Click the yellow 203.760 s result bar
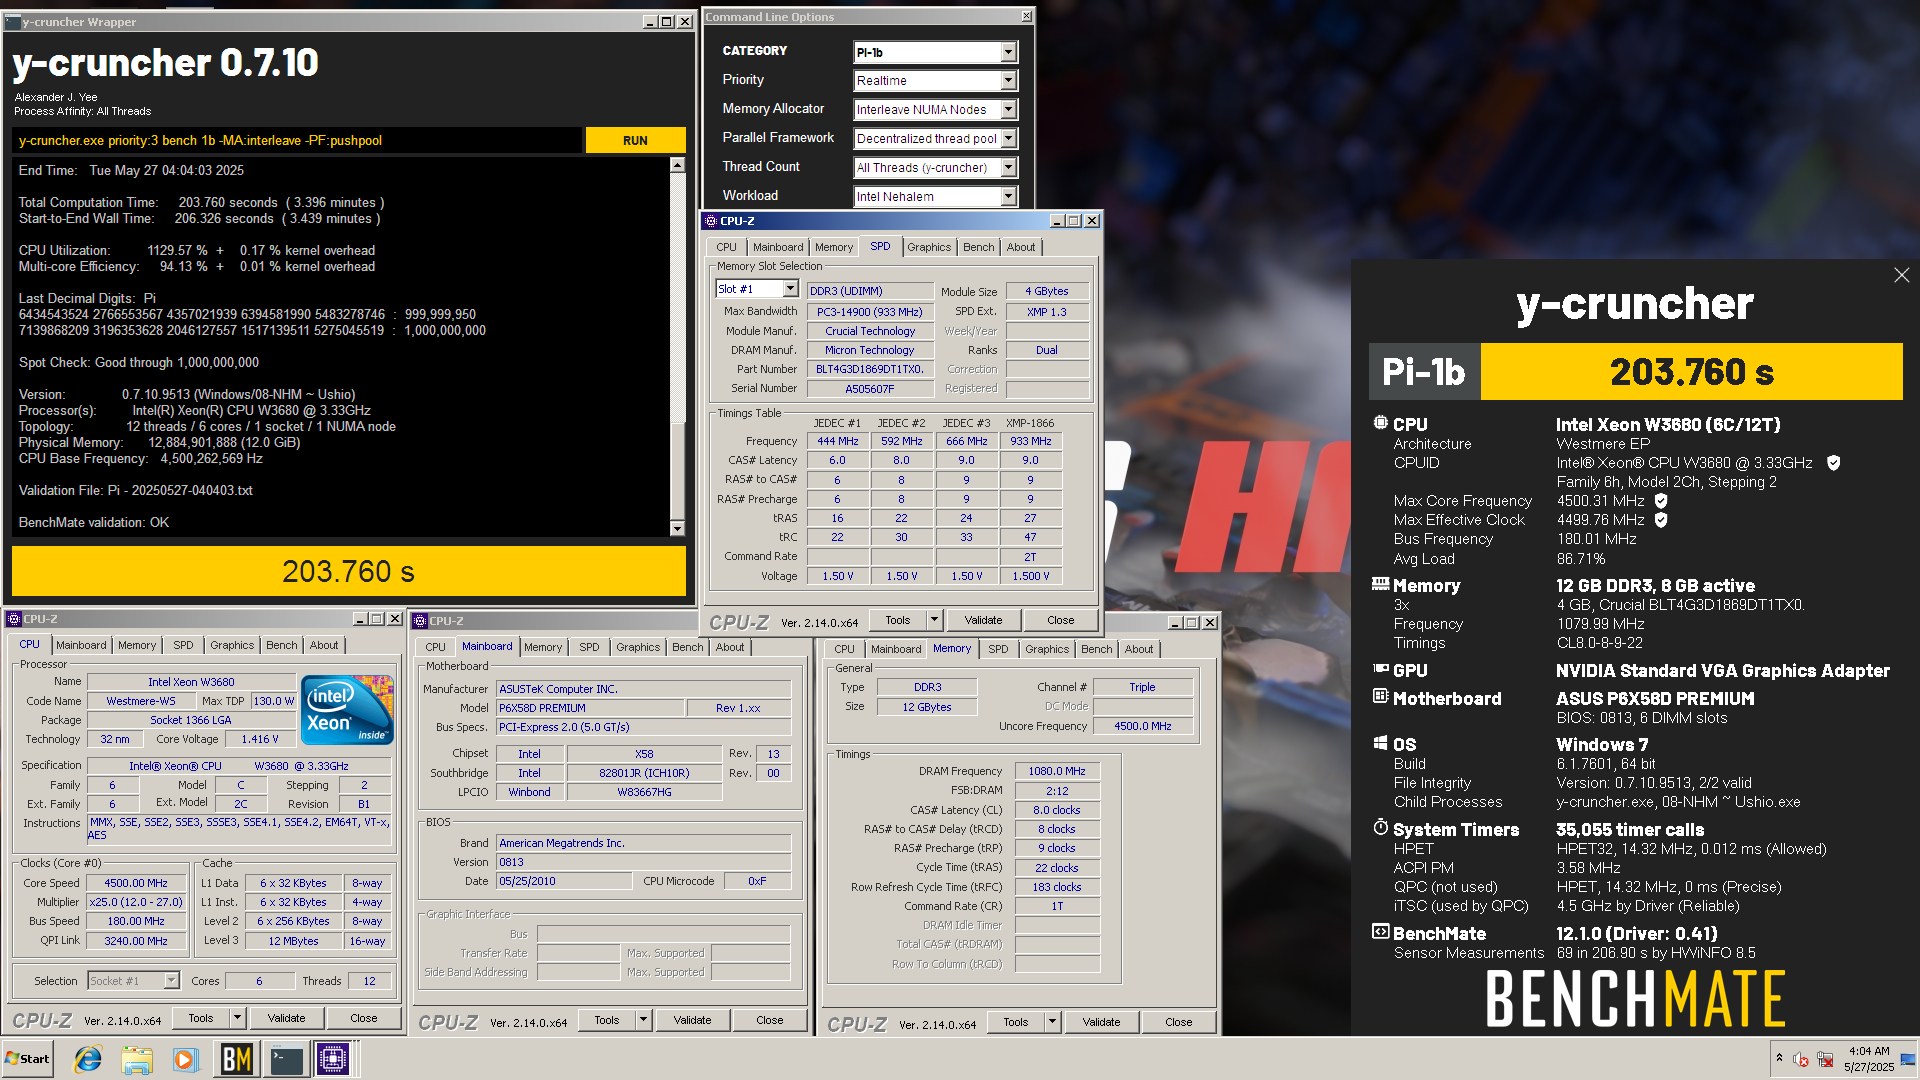This screenshot has height=1080, width=1920. coord(348,571)
